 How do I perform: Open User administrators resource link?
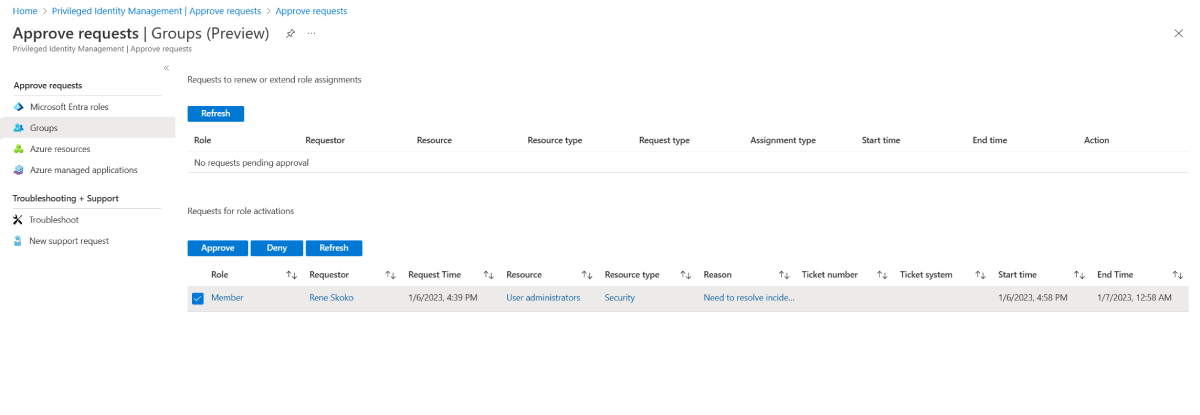pyautogui.click(x=543, y=298)
